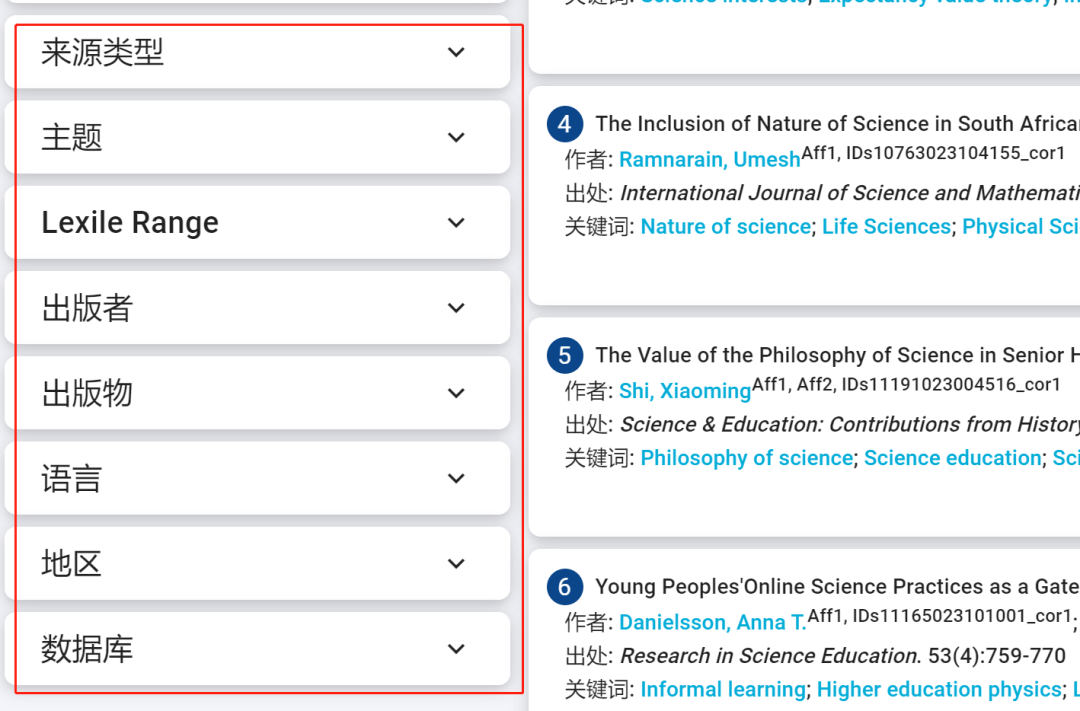Expand the 出版者 filter chevron
Screen dimensions: 1080x711
click(456, 308)
